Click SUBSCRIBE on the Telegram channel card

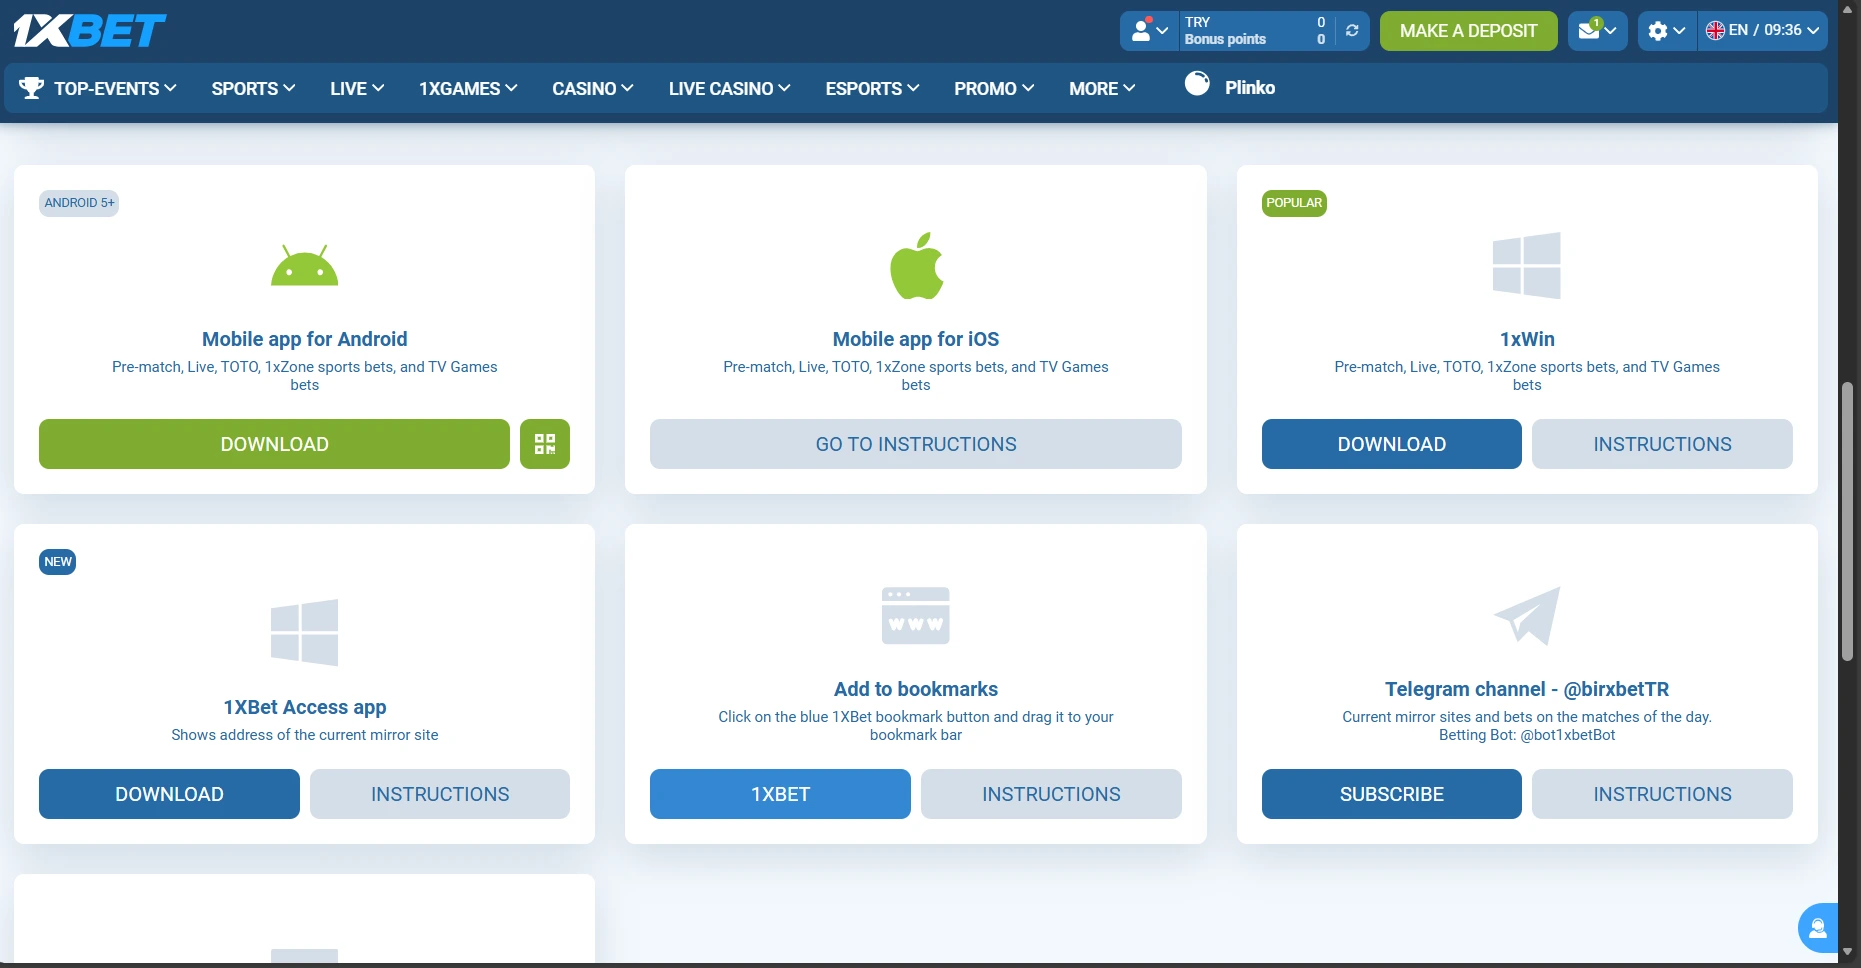[1391, 793]
